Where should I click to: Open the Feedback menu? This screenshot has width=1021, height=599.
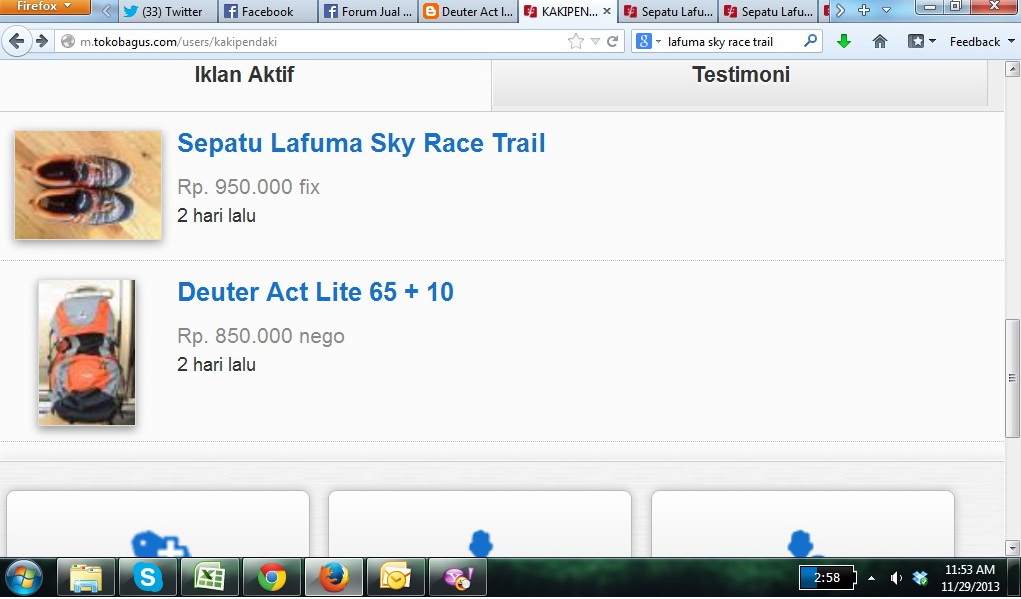[x=981, y=42]
